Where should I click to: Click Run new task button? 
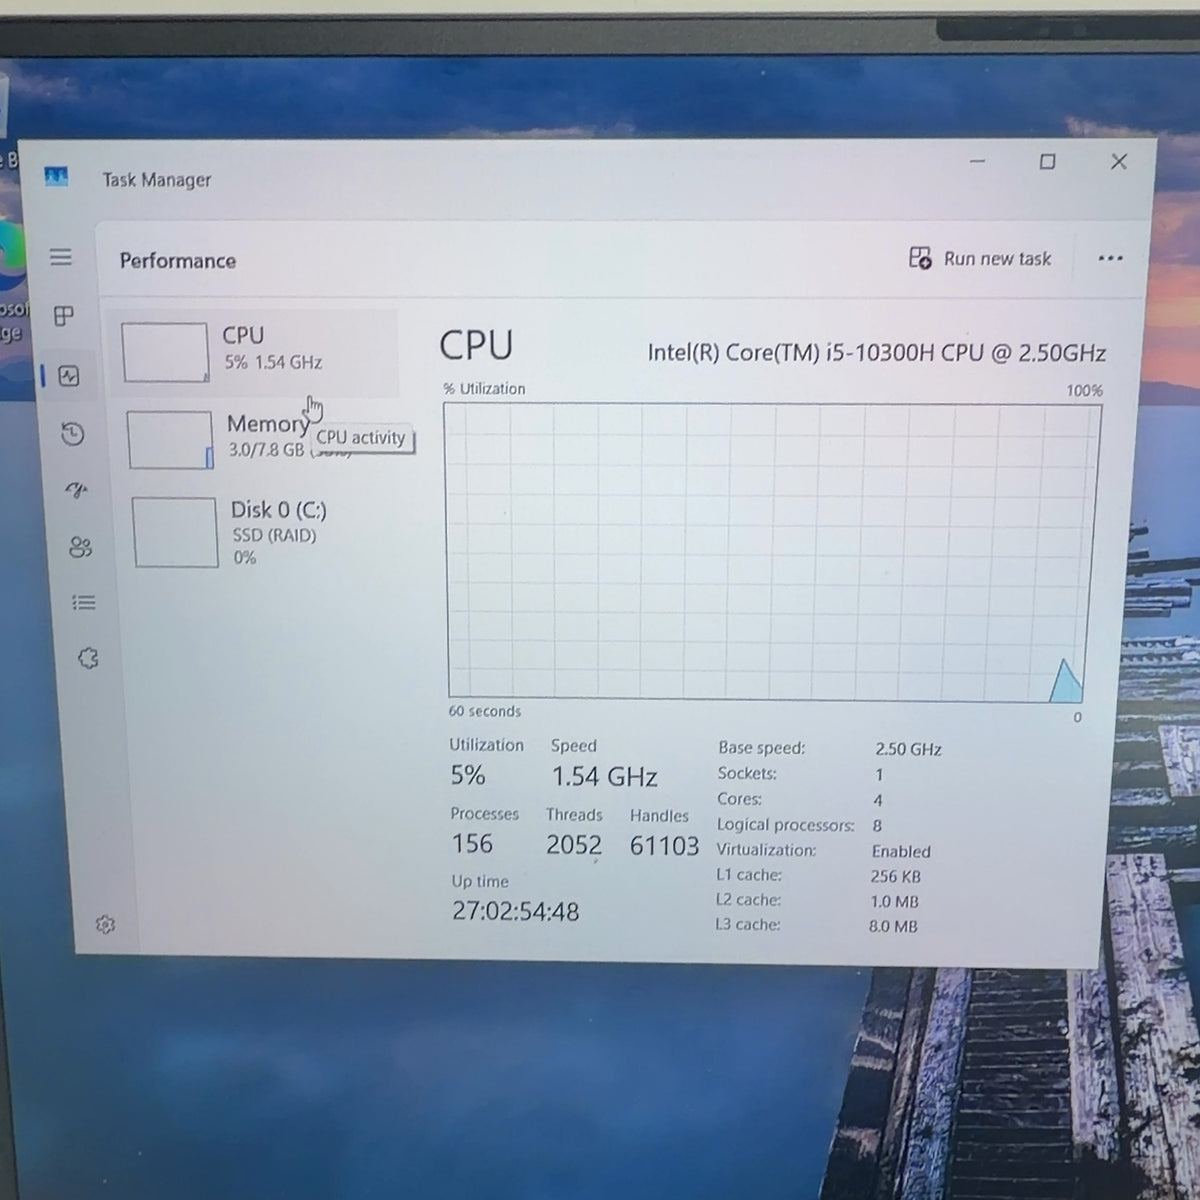(980, 258)
